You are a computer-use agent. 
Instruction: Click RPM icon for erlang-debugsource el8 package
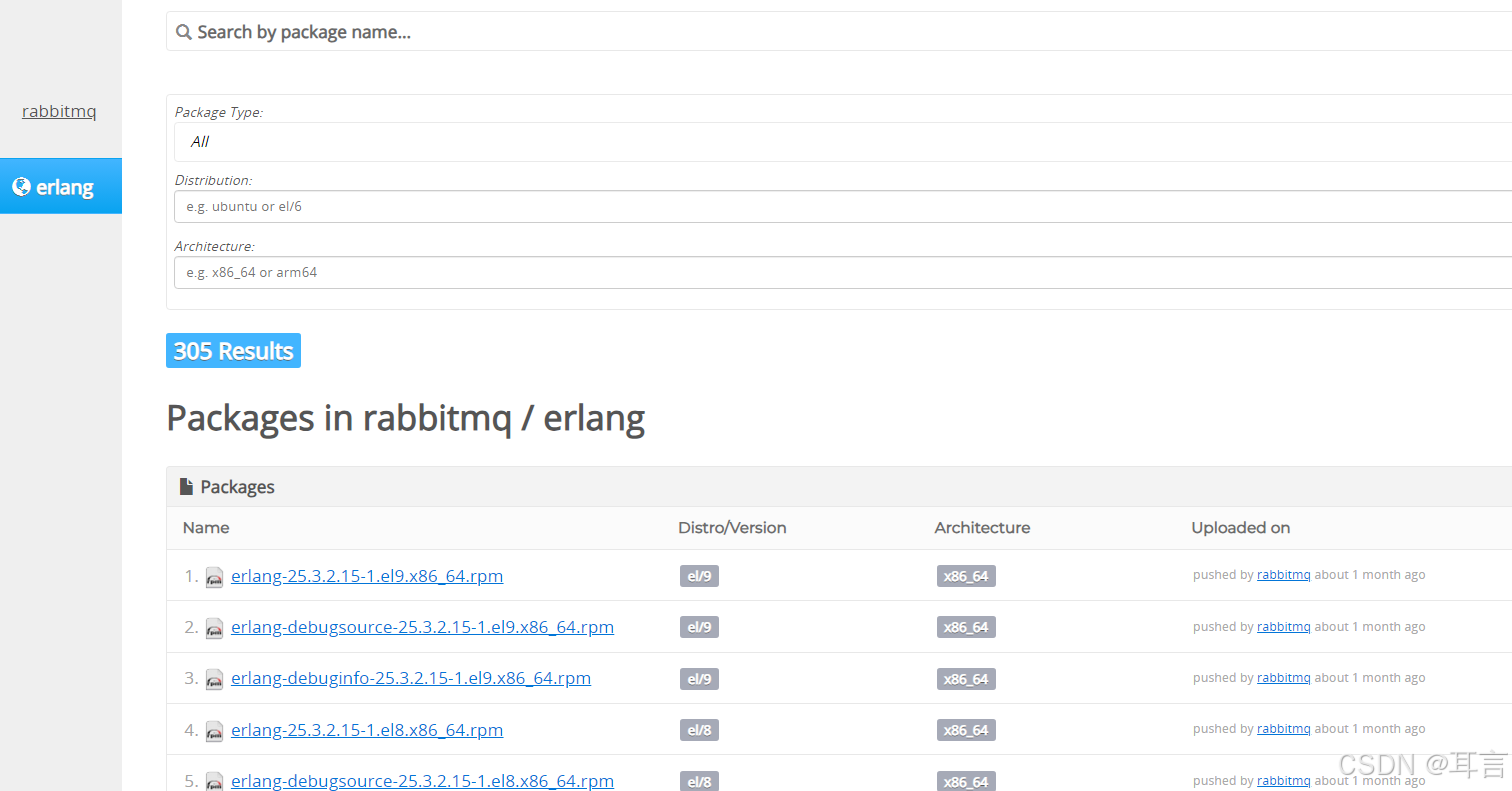point(214,781)
